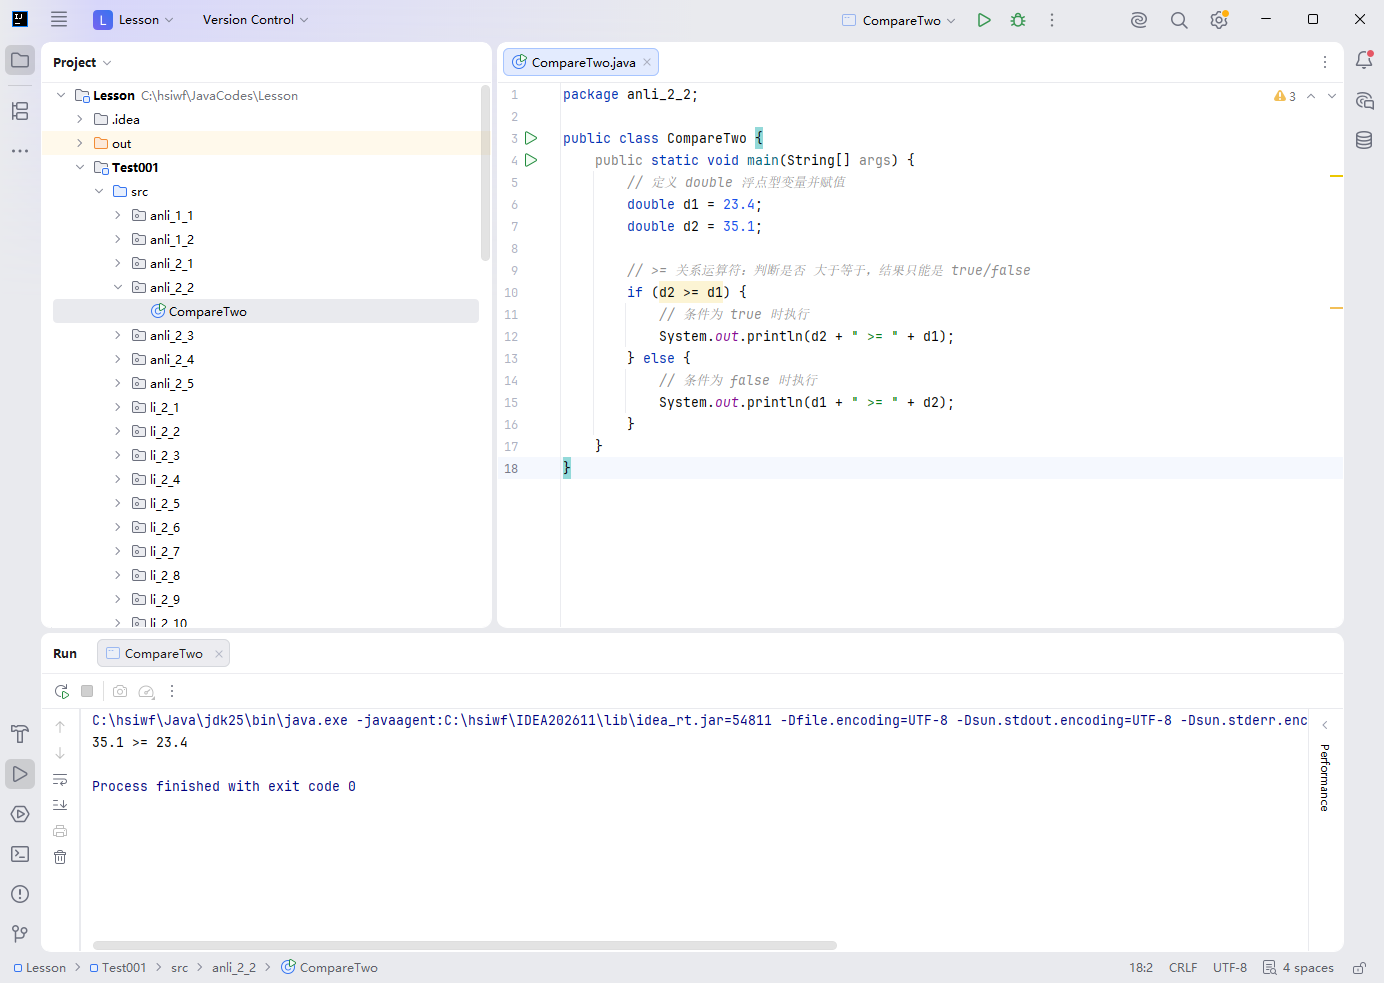Open the Services tool window
The image size is (1384, 983).
click(x=20, y=814)
